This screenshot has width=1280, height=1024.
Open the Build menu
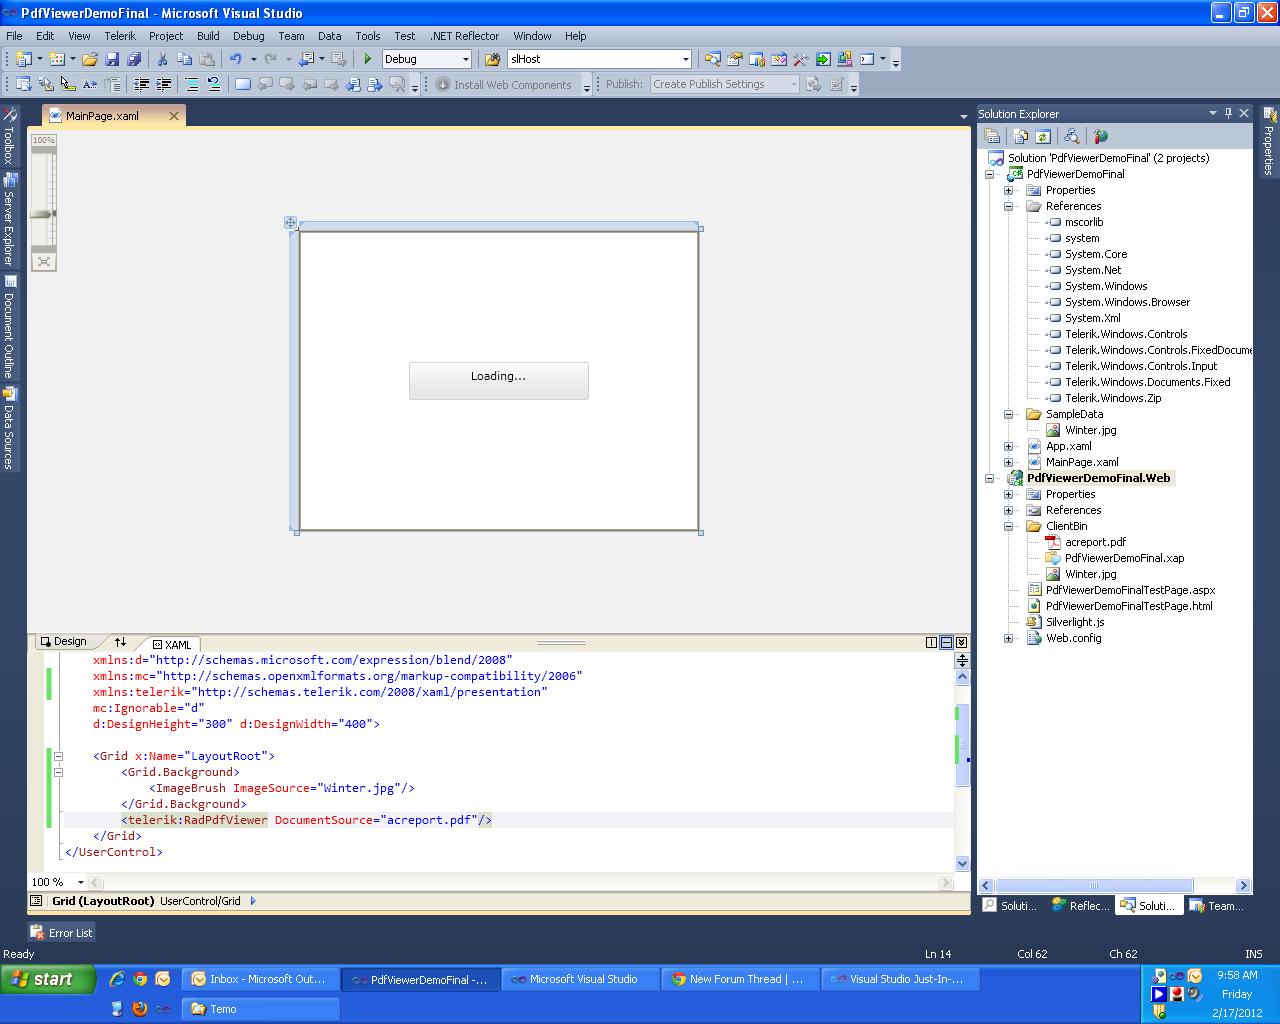pos(208,36)
